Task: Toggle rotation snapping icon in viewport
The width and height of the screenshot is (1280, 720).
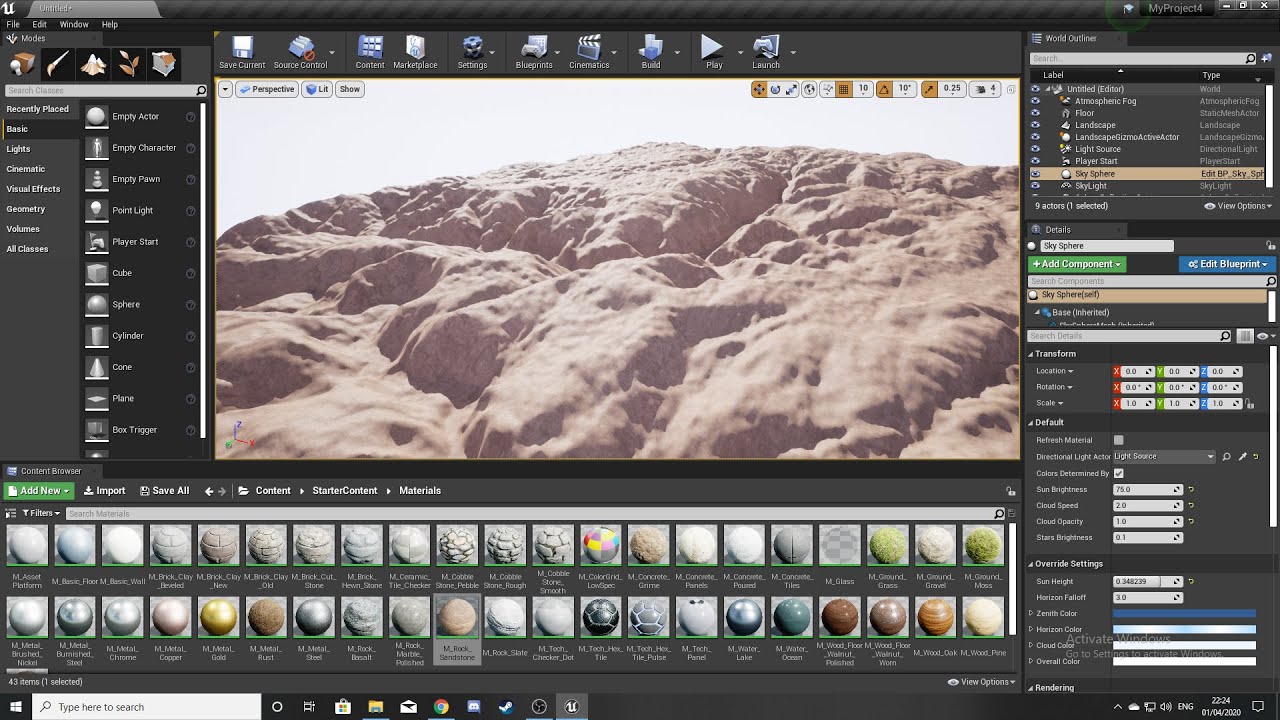Action: 884,89
